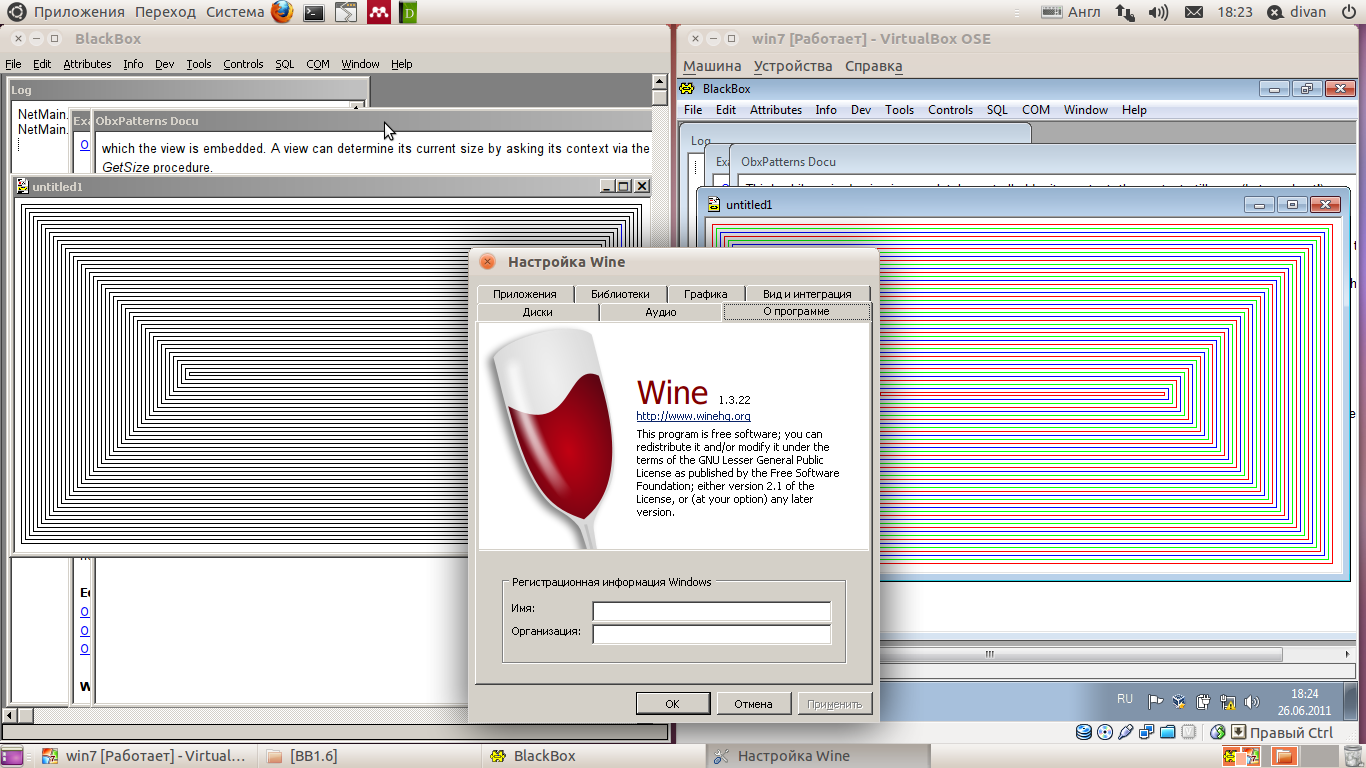Click the VirtualBox optical disc status icon
Viewport: 1366px width, 768px height.
click(x=1105, y=732)
